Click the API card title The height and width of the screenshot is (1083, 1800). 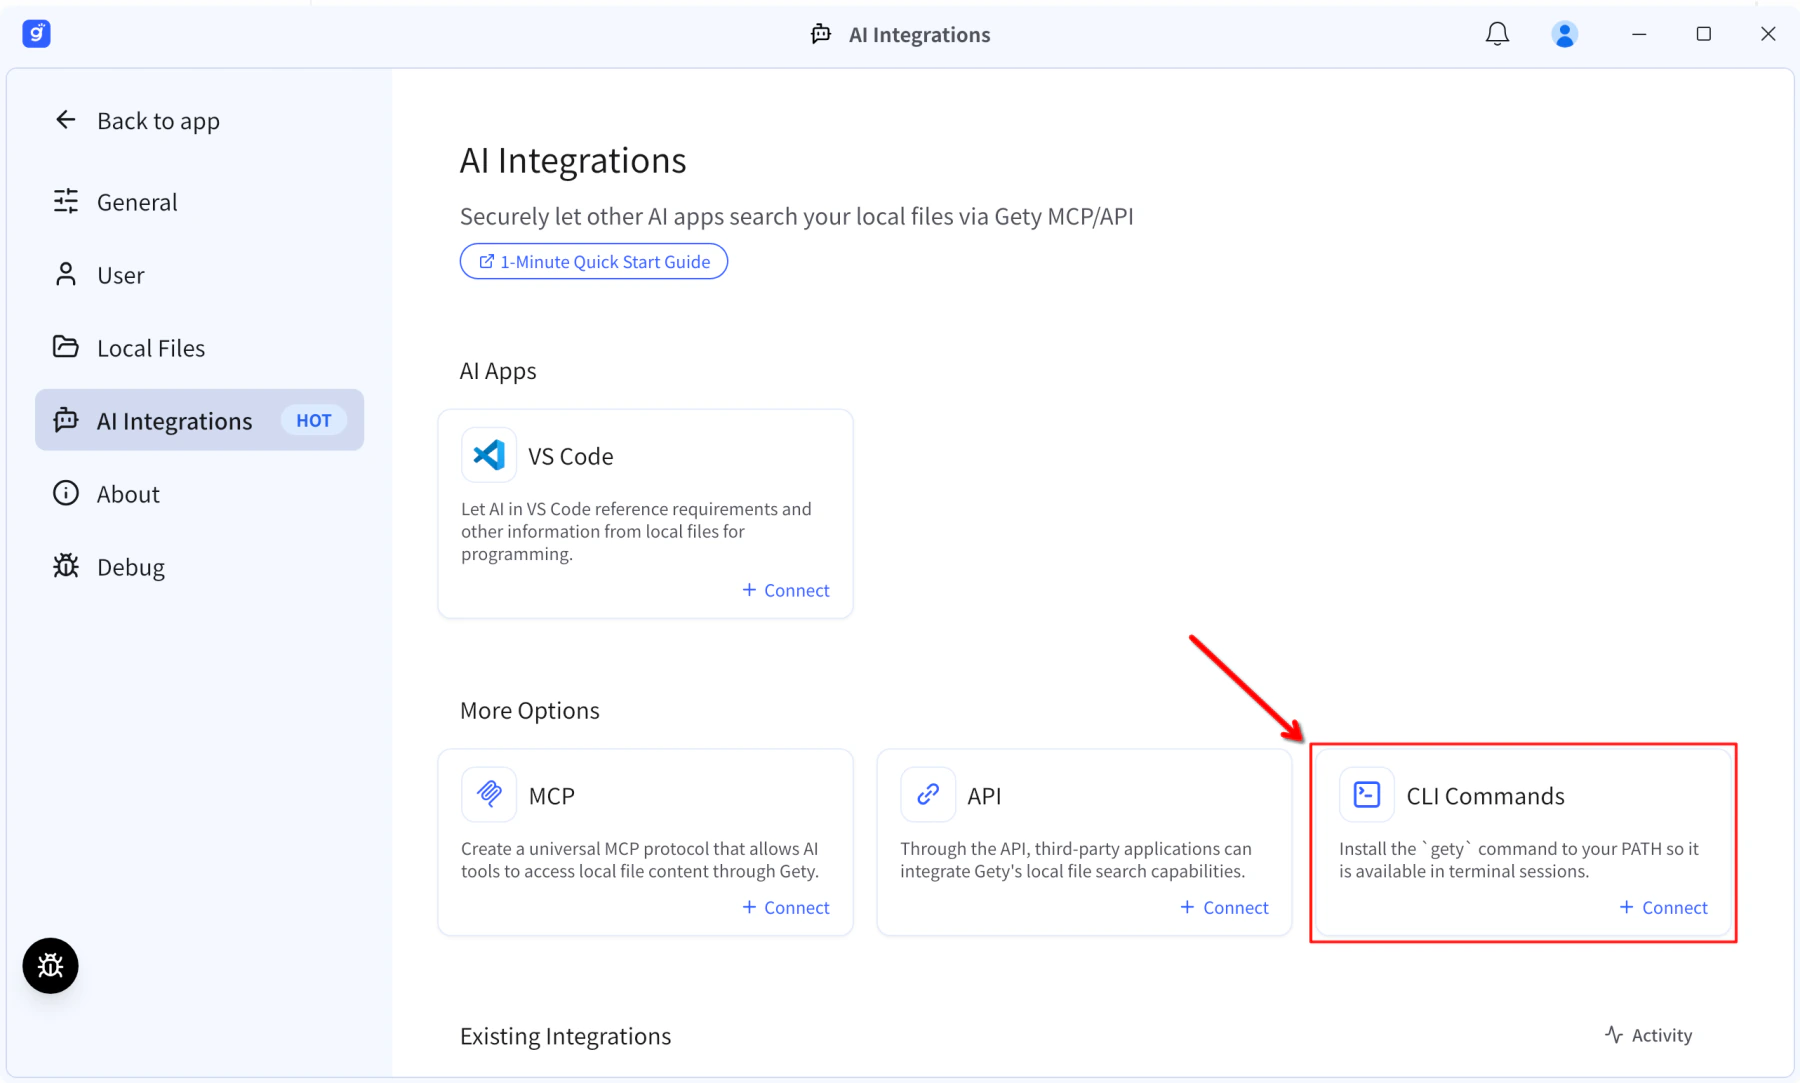[x=984, y=796]
